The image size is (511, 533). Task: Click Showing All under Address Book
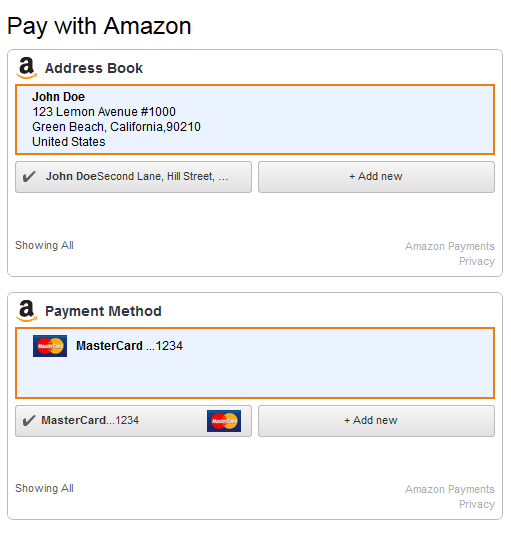pyautogui.click(x=44, y=245)
